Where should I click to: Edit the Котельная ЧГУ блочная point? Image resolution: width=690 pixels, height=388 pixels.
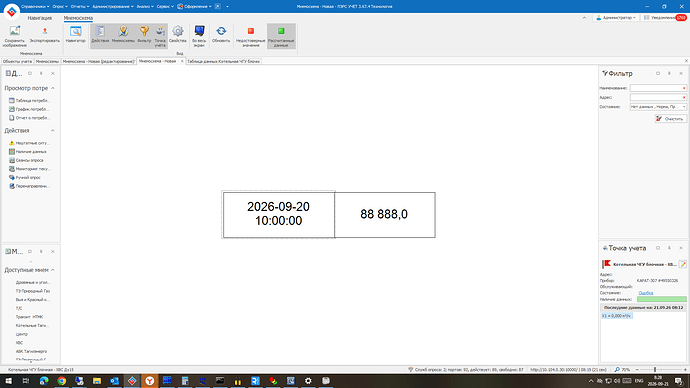click(x=683, y=264)
